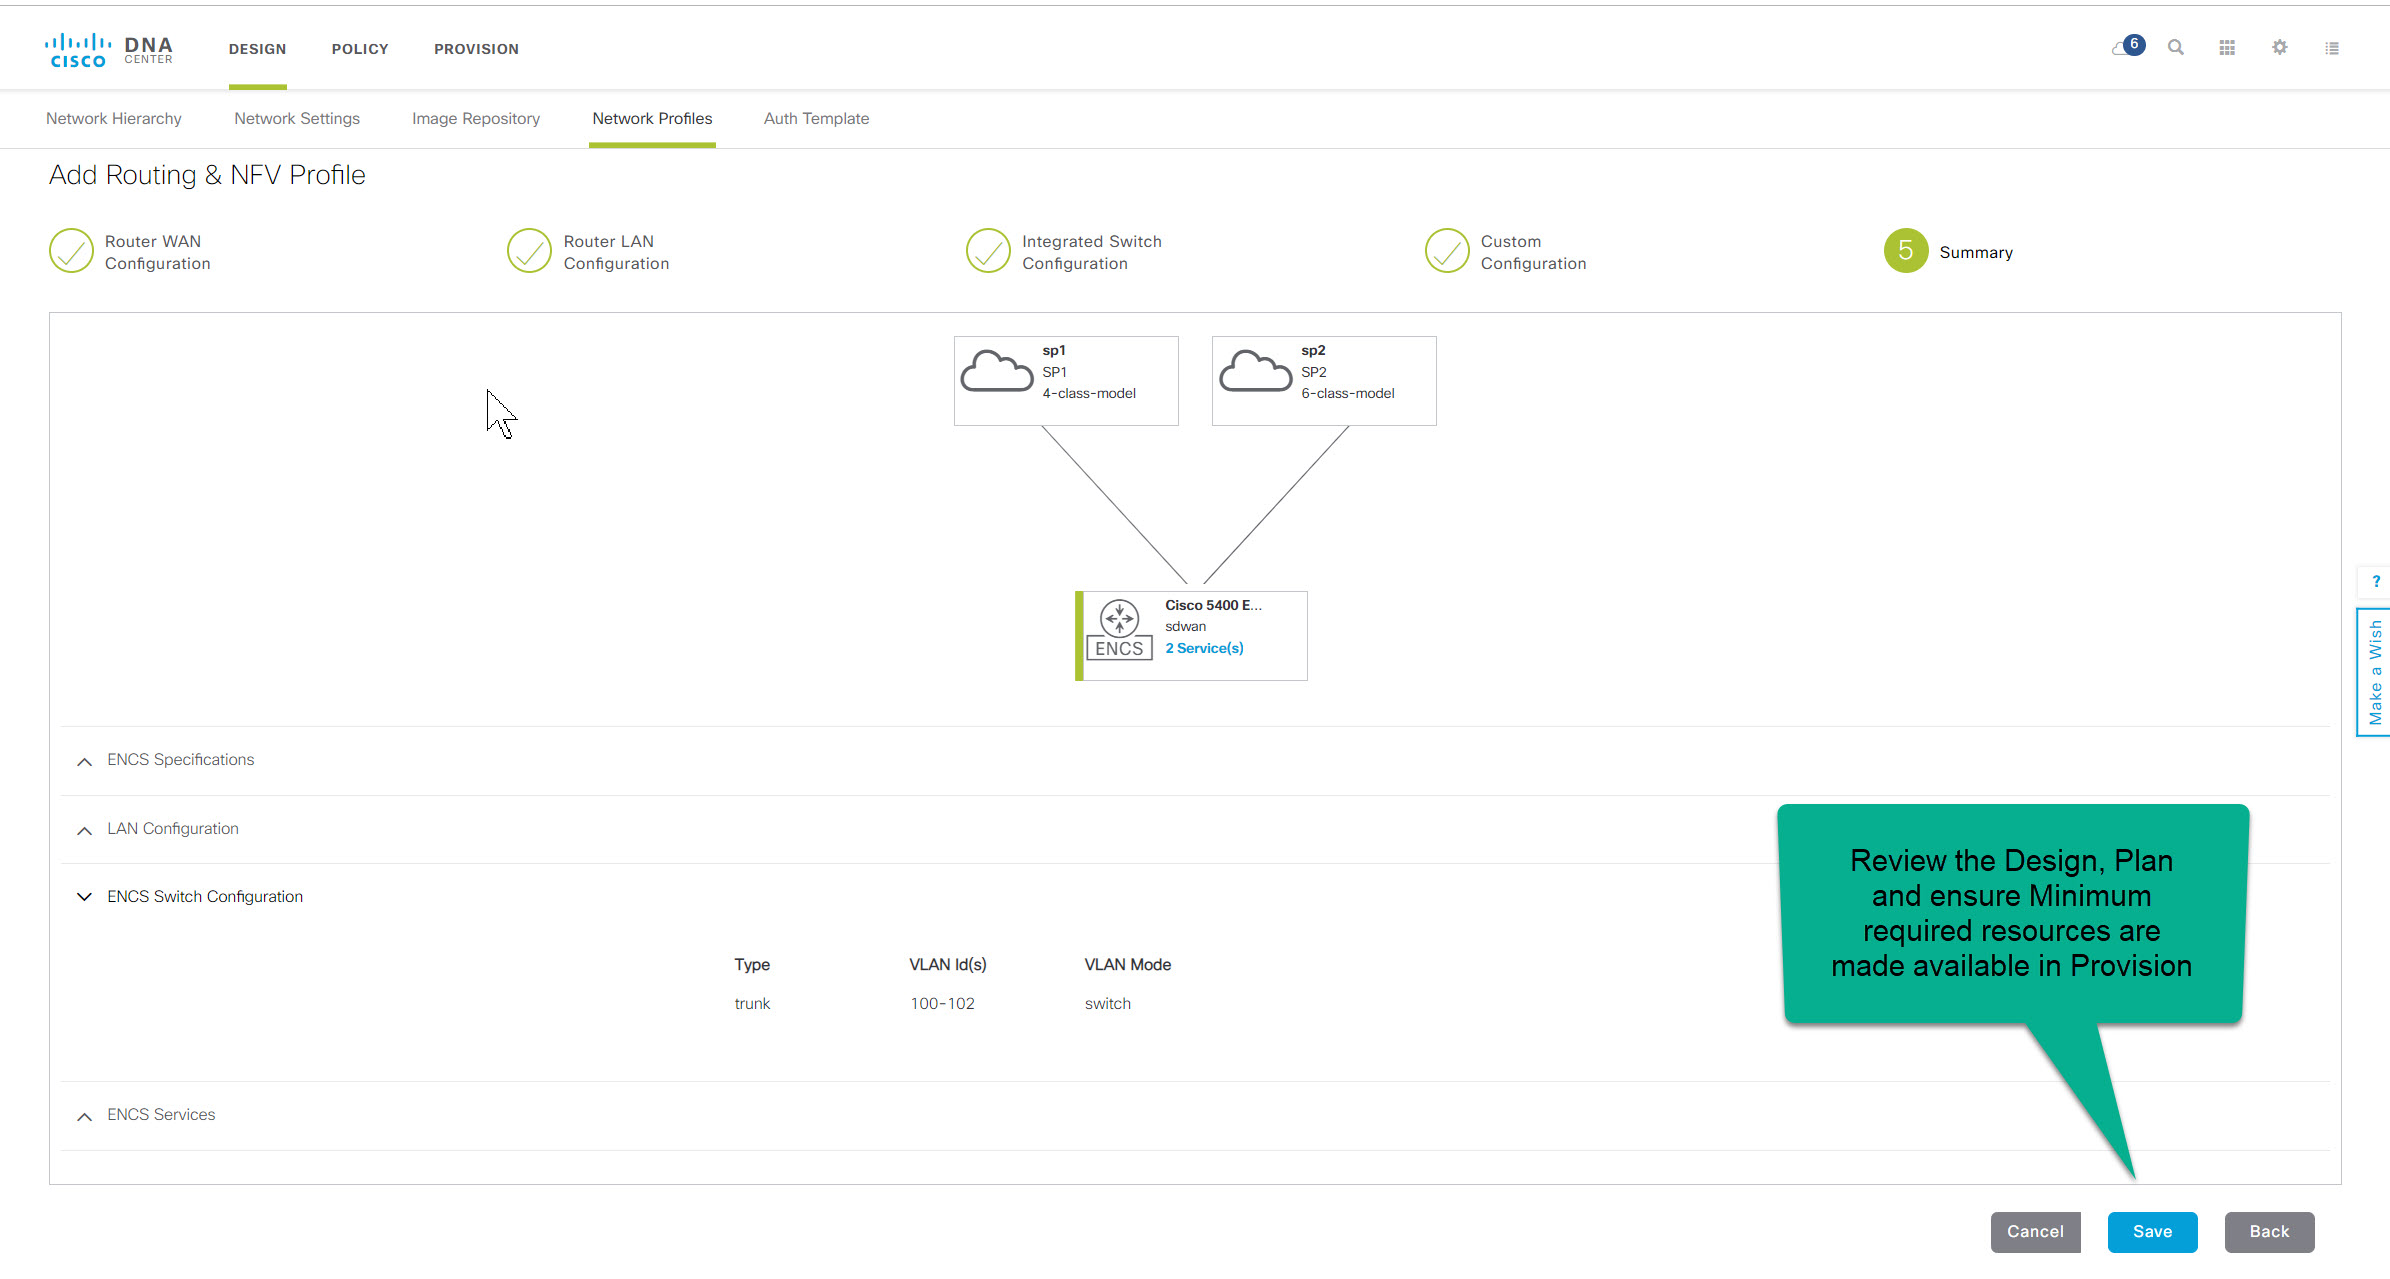
Task: Click the ENCS router device icon
Action: tap(1119, 629)
